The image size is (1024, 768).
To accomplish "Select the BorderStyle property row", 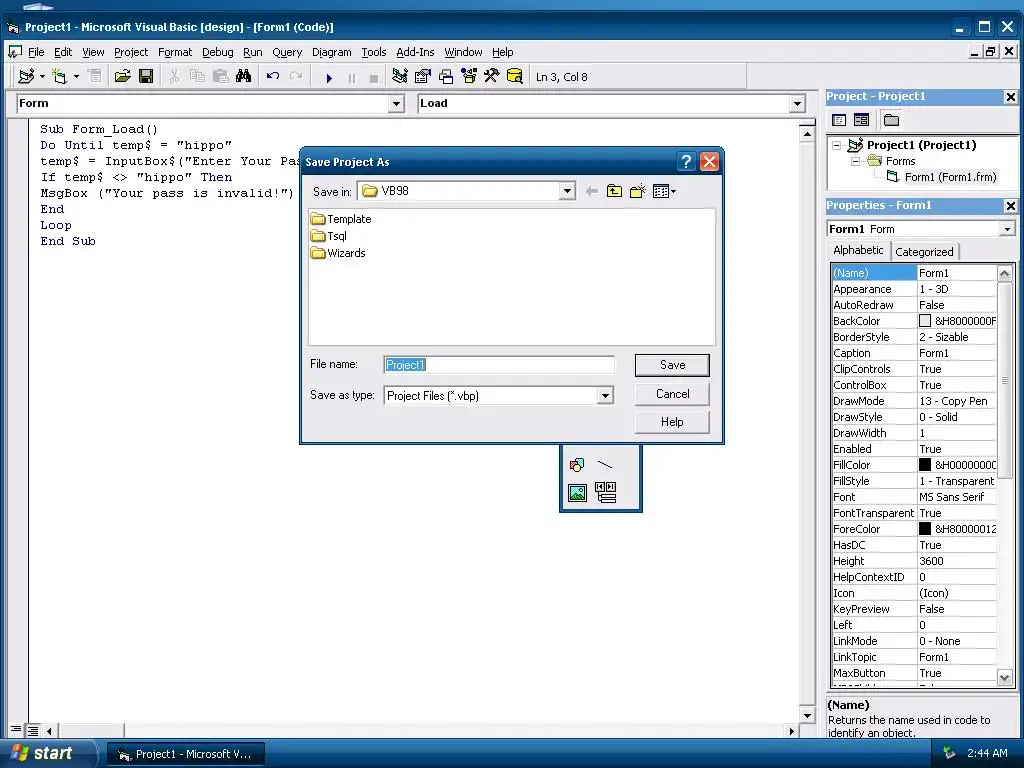I will tap(914, 337).
